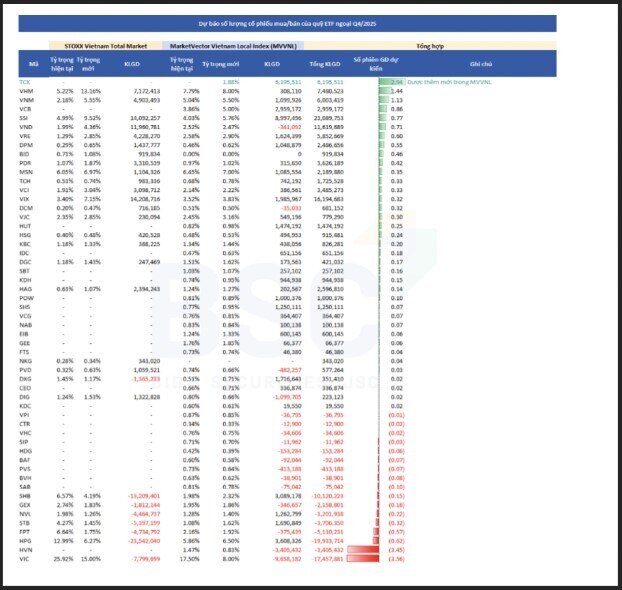This screenshot has height=590, width=622.
Task: Select the 'CTR' ticker cell
Action: [25, 424]
